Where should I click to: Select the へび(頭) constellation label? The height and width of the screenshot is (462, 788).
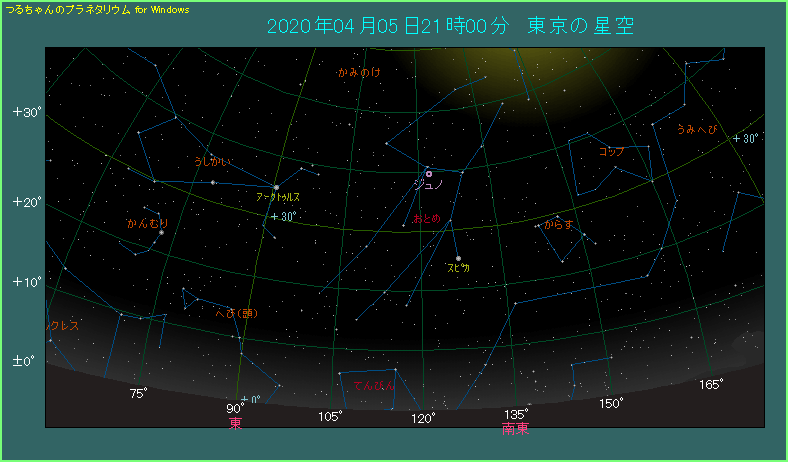pos(238,313)
